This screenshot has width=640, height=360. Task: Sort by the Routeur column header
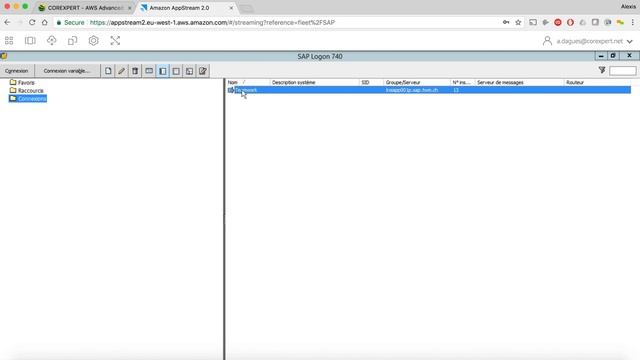point(598,82)
